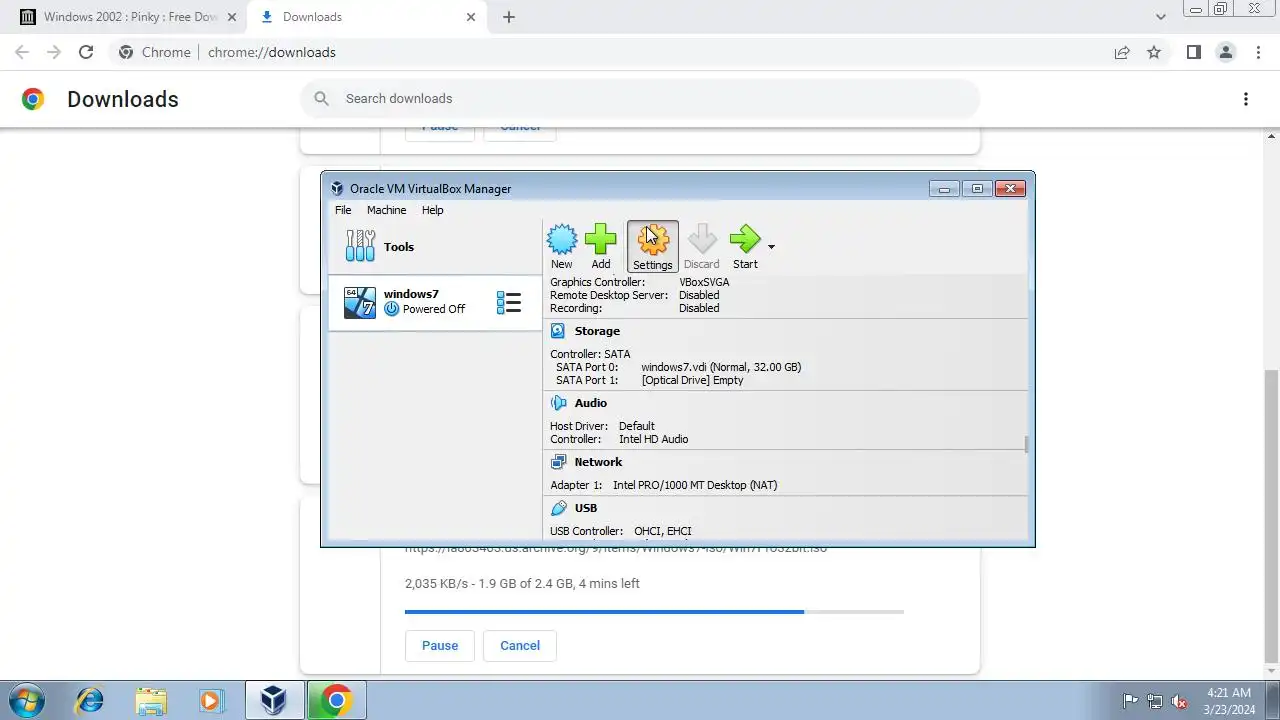
Task: Click the Network adapter icon
Action: point(558,462)
